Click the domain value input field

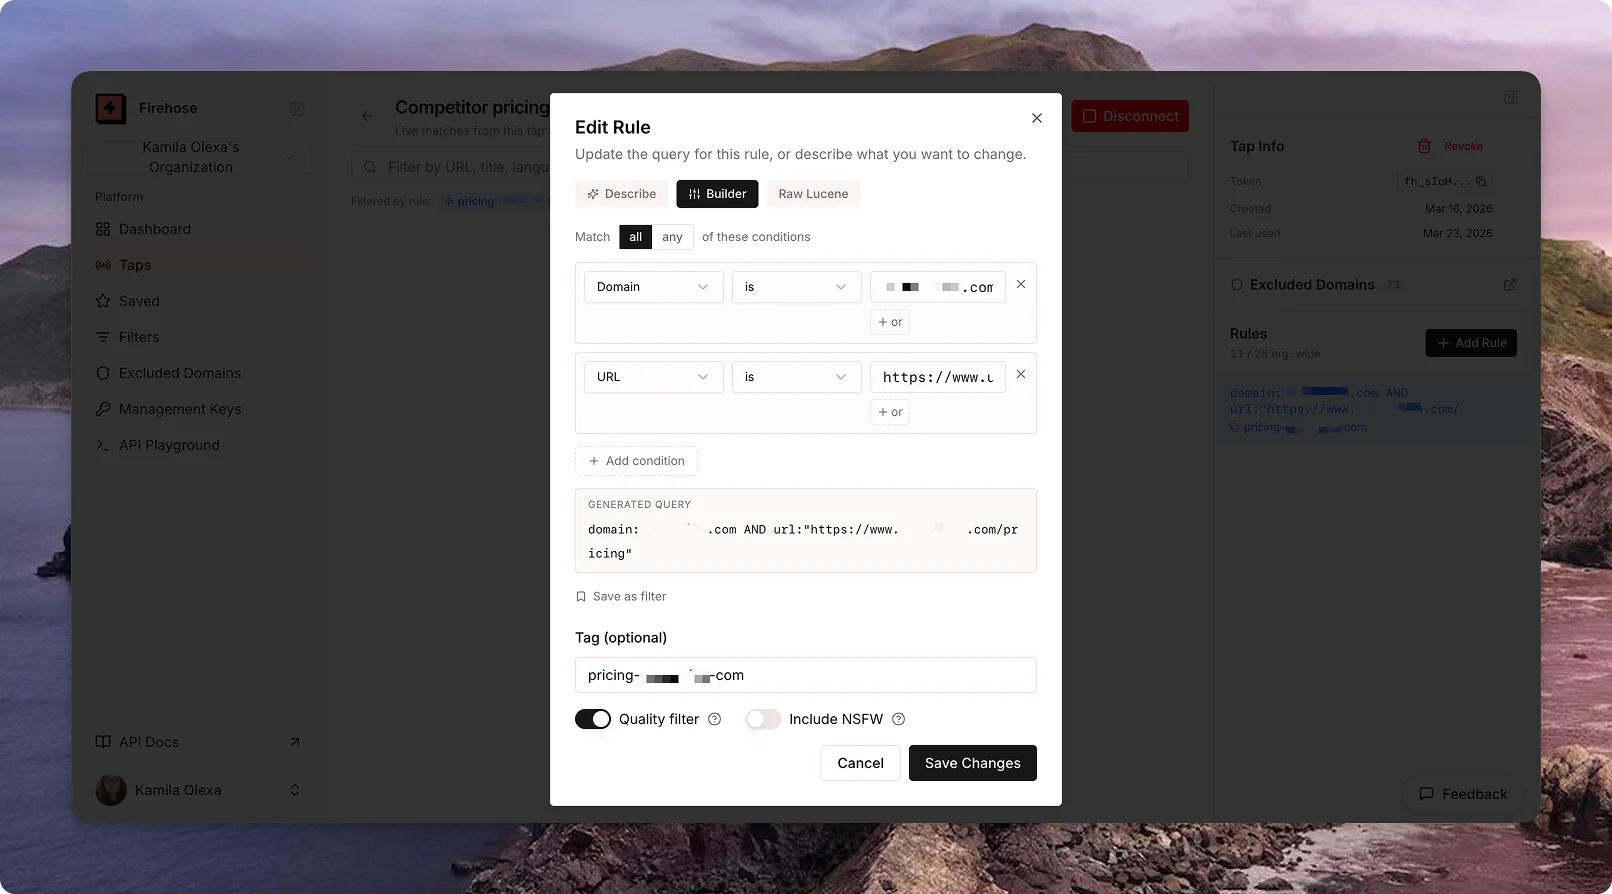(938, 287)
